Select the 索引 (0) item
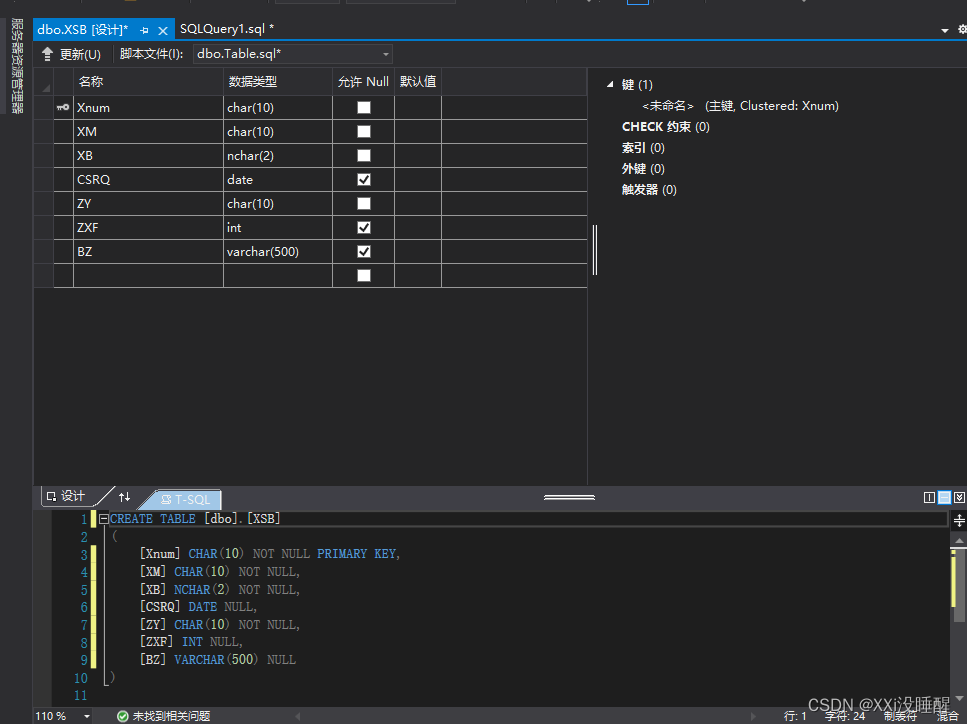Viewport: 967px width, 724px height. (643, 147)
